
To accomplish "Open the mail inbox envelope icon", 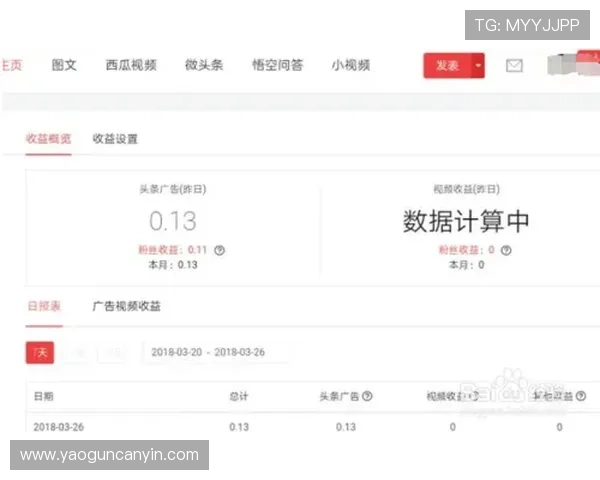I will 514,66.
